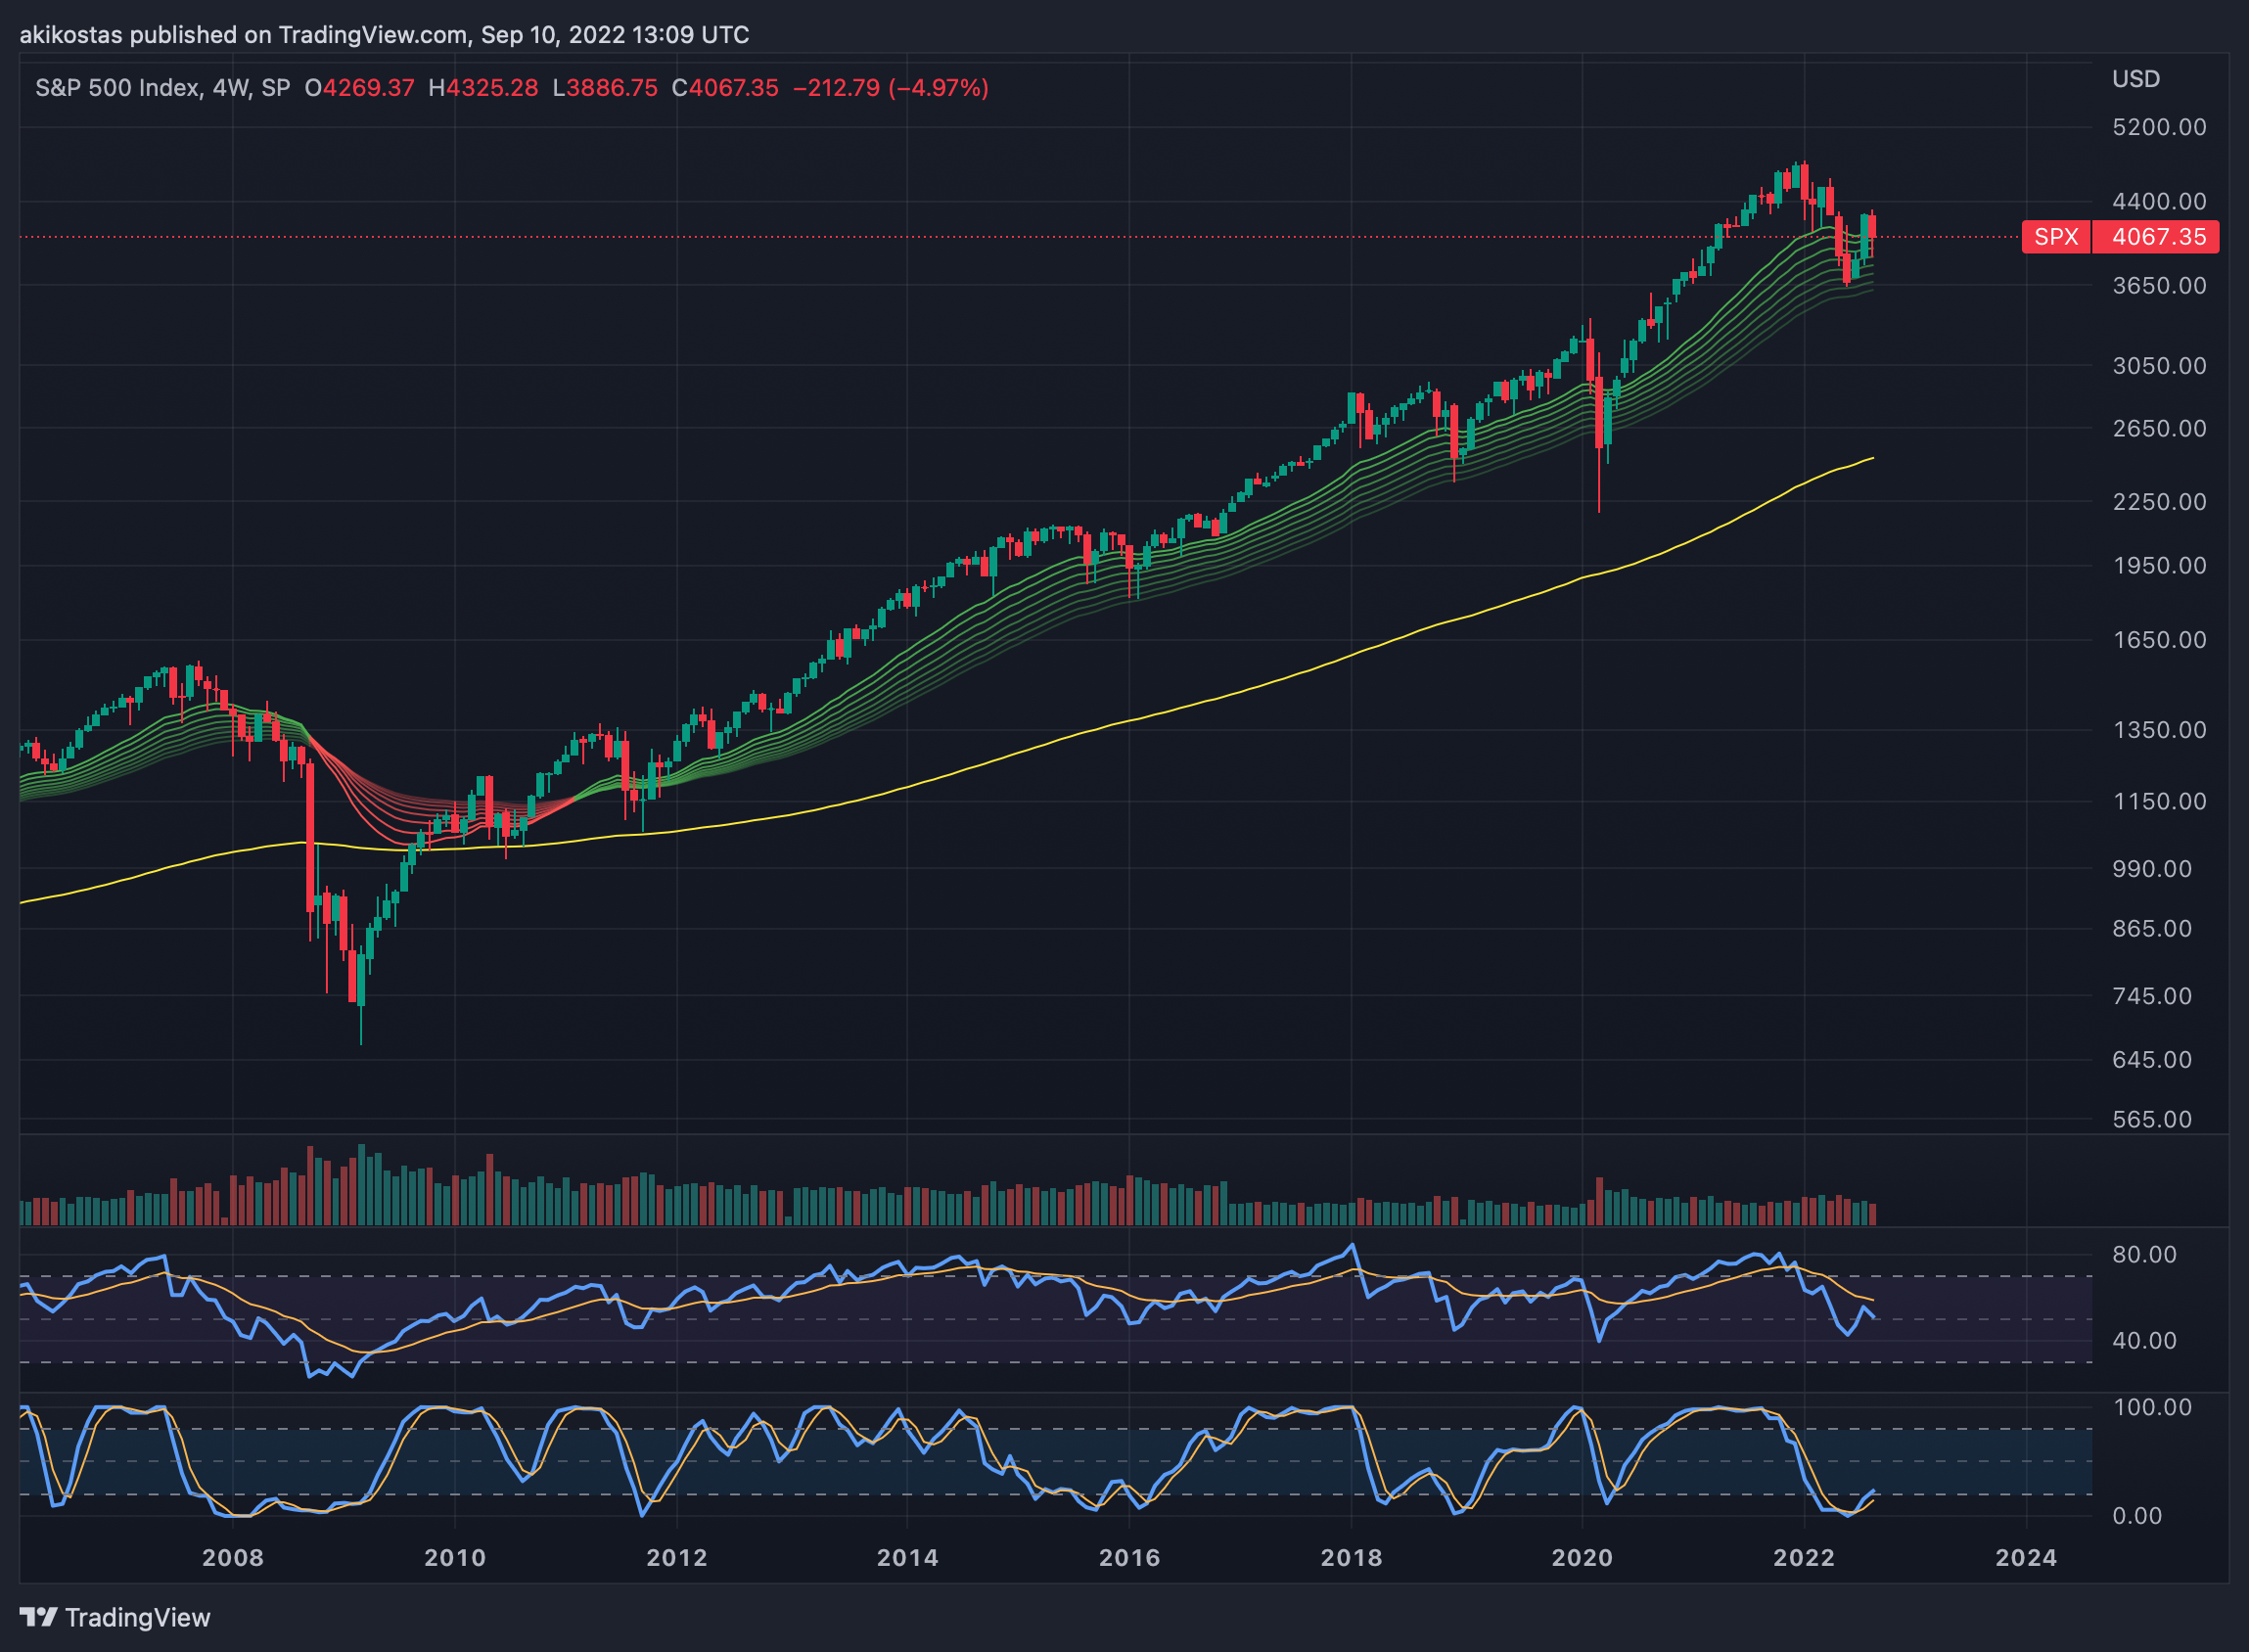Click the 2010 time axis label
This screenshot has height=1652, width=2249.
(x=455, y=1557)
